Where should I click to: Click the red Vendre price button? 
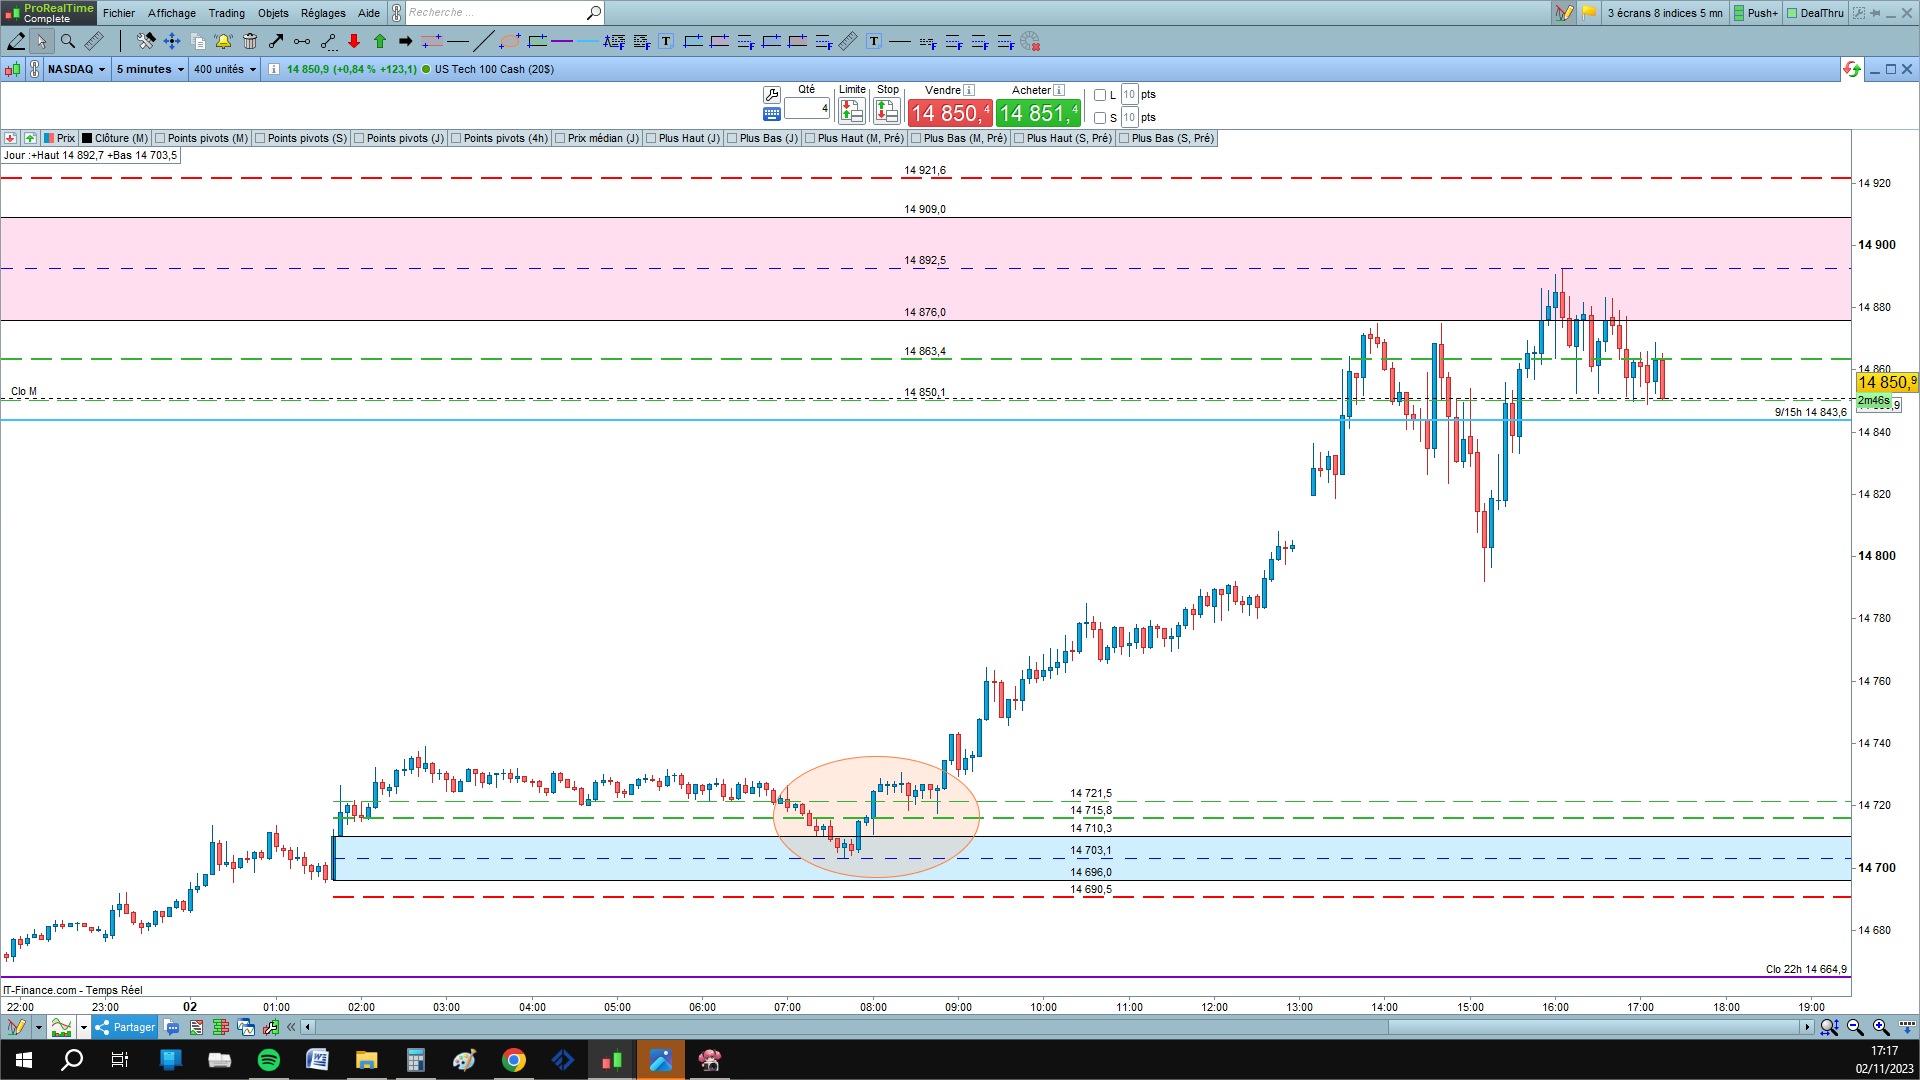coord(949,113)
